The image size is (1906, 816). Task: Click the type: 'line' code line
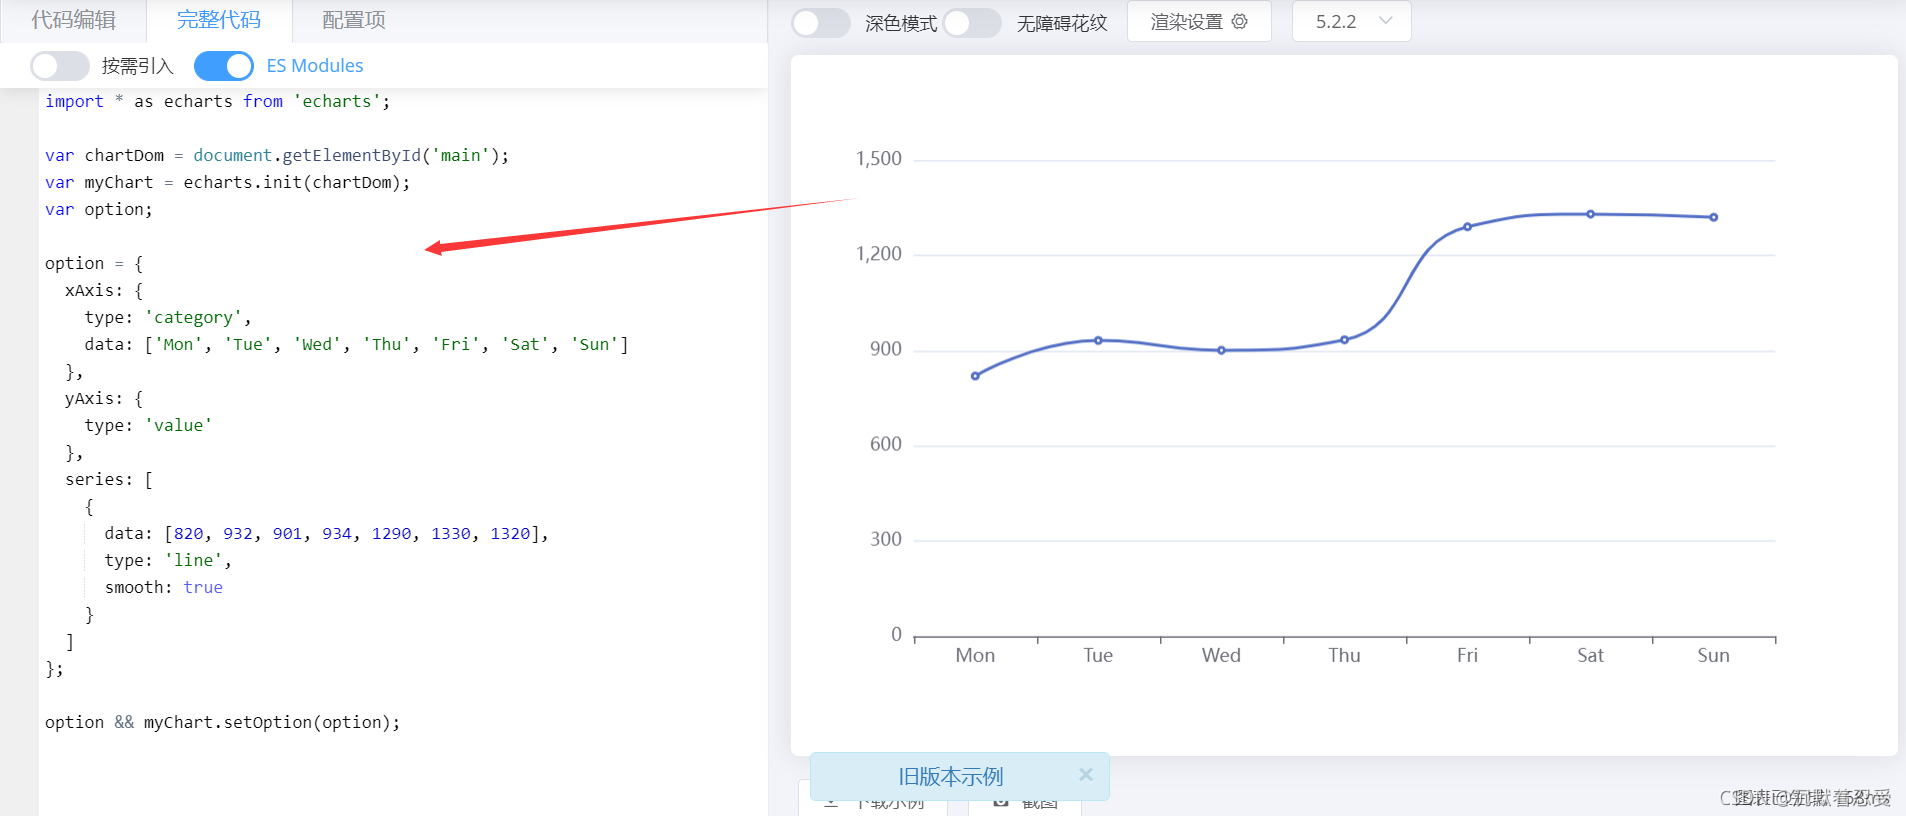(x=168, y=560)
